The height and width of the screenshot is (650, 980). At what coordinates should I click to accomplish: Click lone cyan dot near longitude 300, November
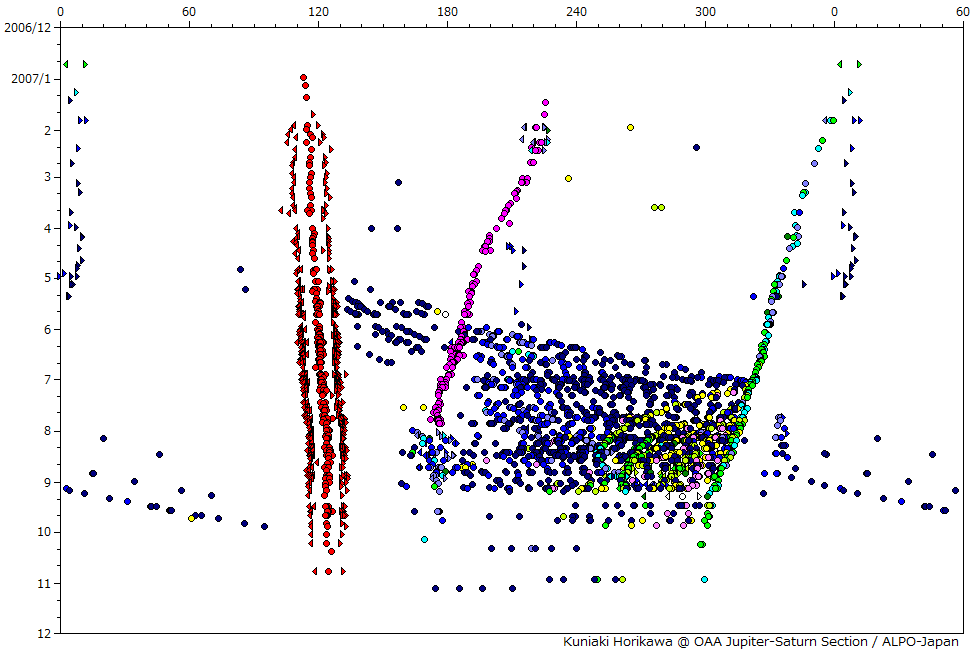tap(704, 579)
